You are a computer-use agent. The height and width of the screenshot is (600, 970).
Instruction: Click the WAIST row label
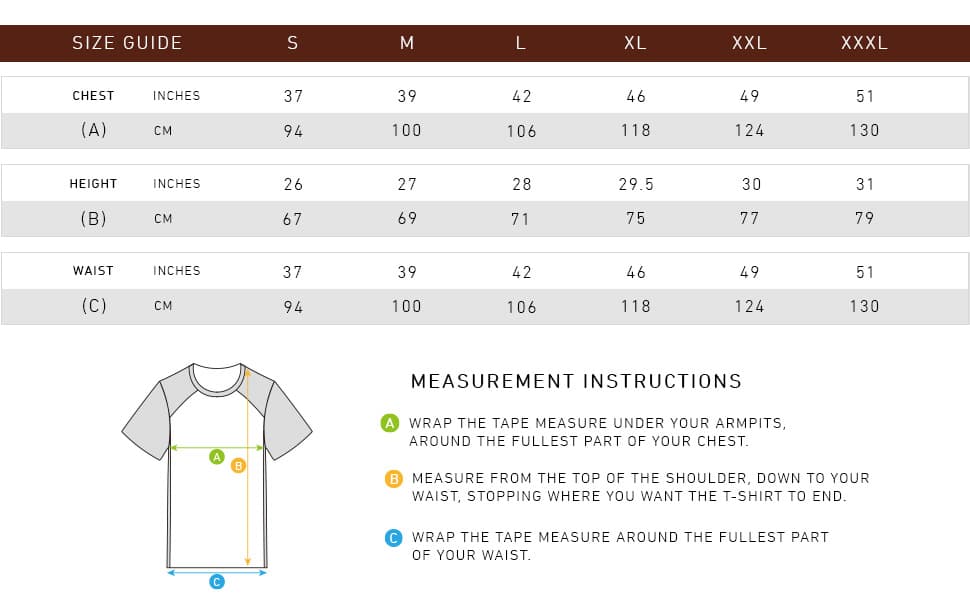[93, 271]
